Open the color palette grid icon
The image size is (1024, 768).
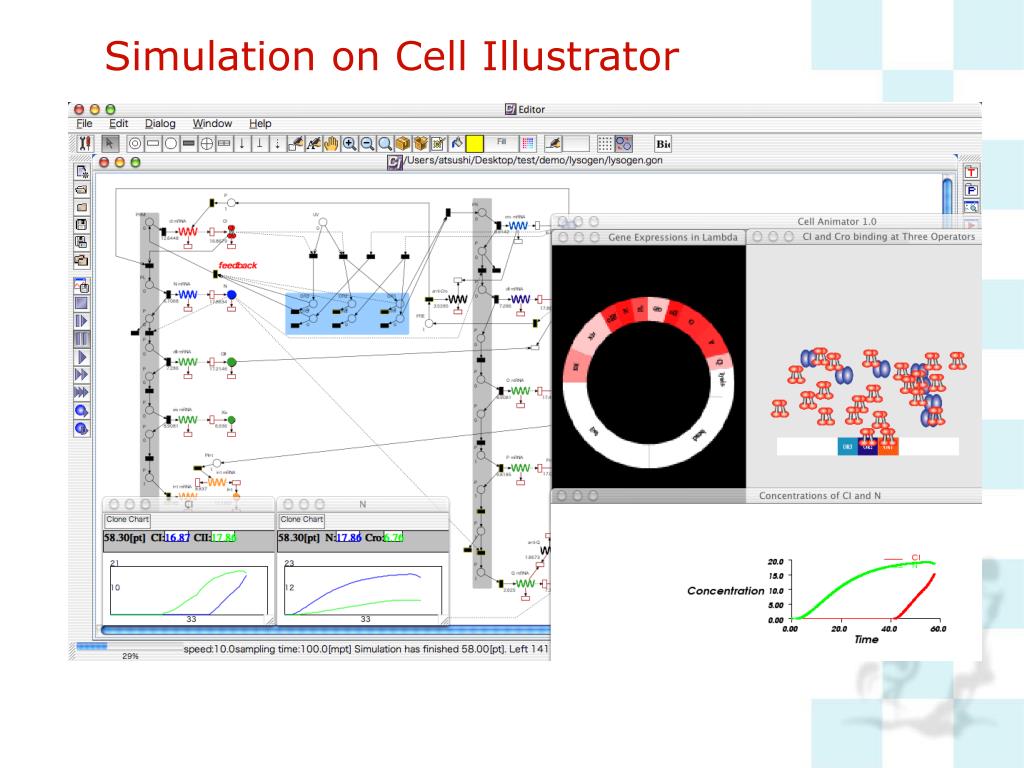tap(528, 144)
